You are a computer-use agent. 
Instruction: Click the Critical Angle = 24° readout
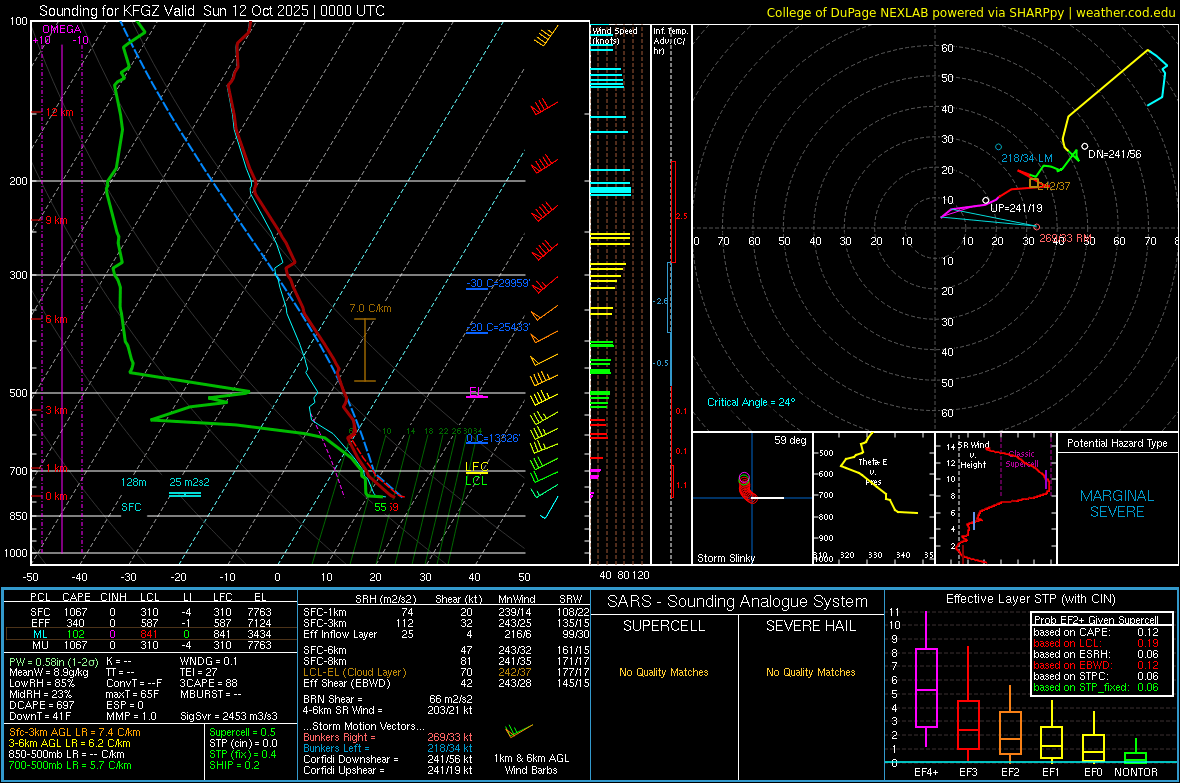pyautogui.click(x=751, y=402)
